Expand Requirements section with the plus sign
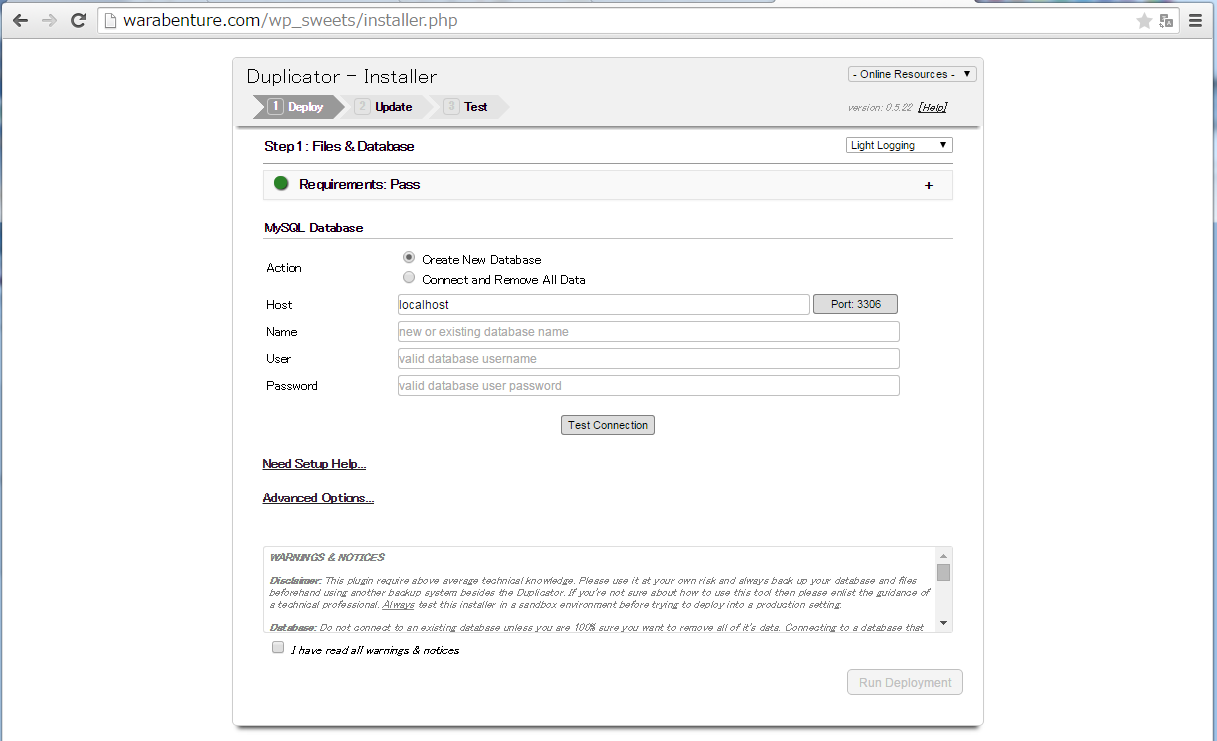Viewport: 1217px width, 741px height. pos(929,185)
